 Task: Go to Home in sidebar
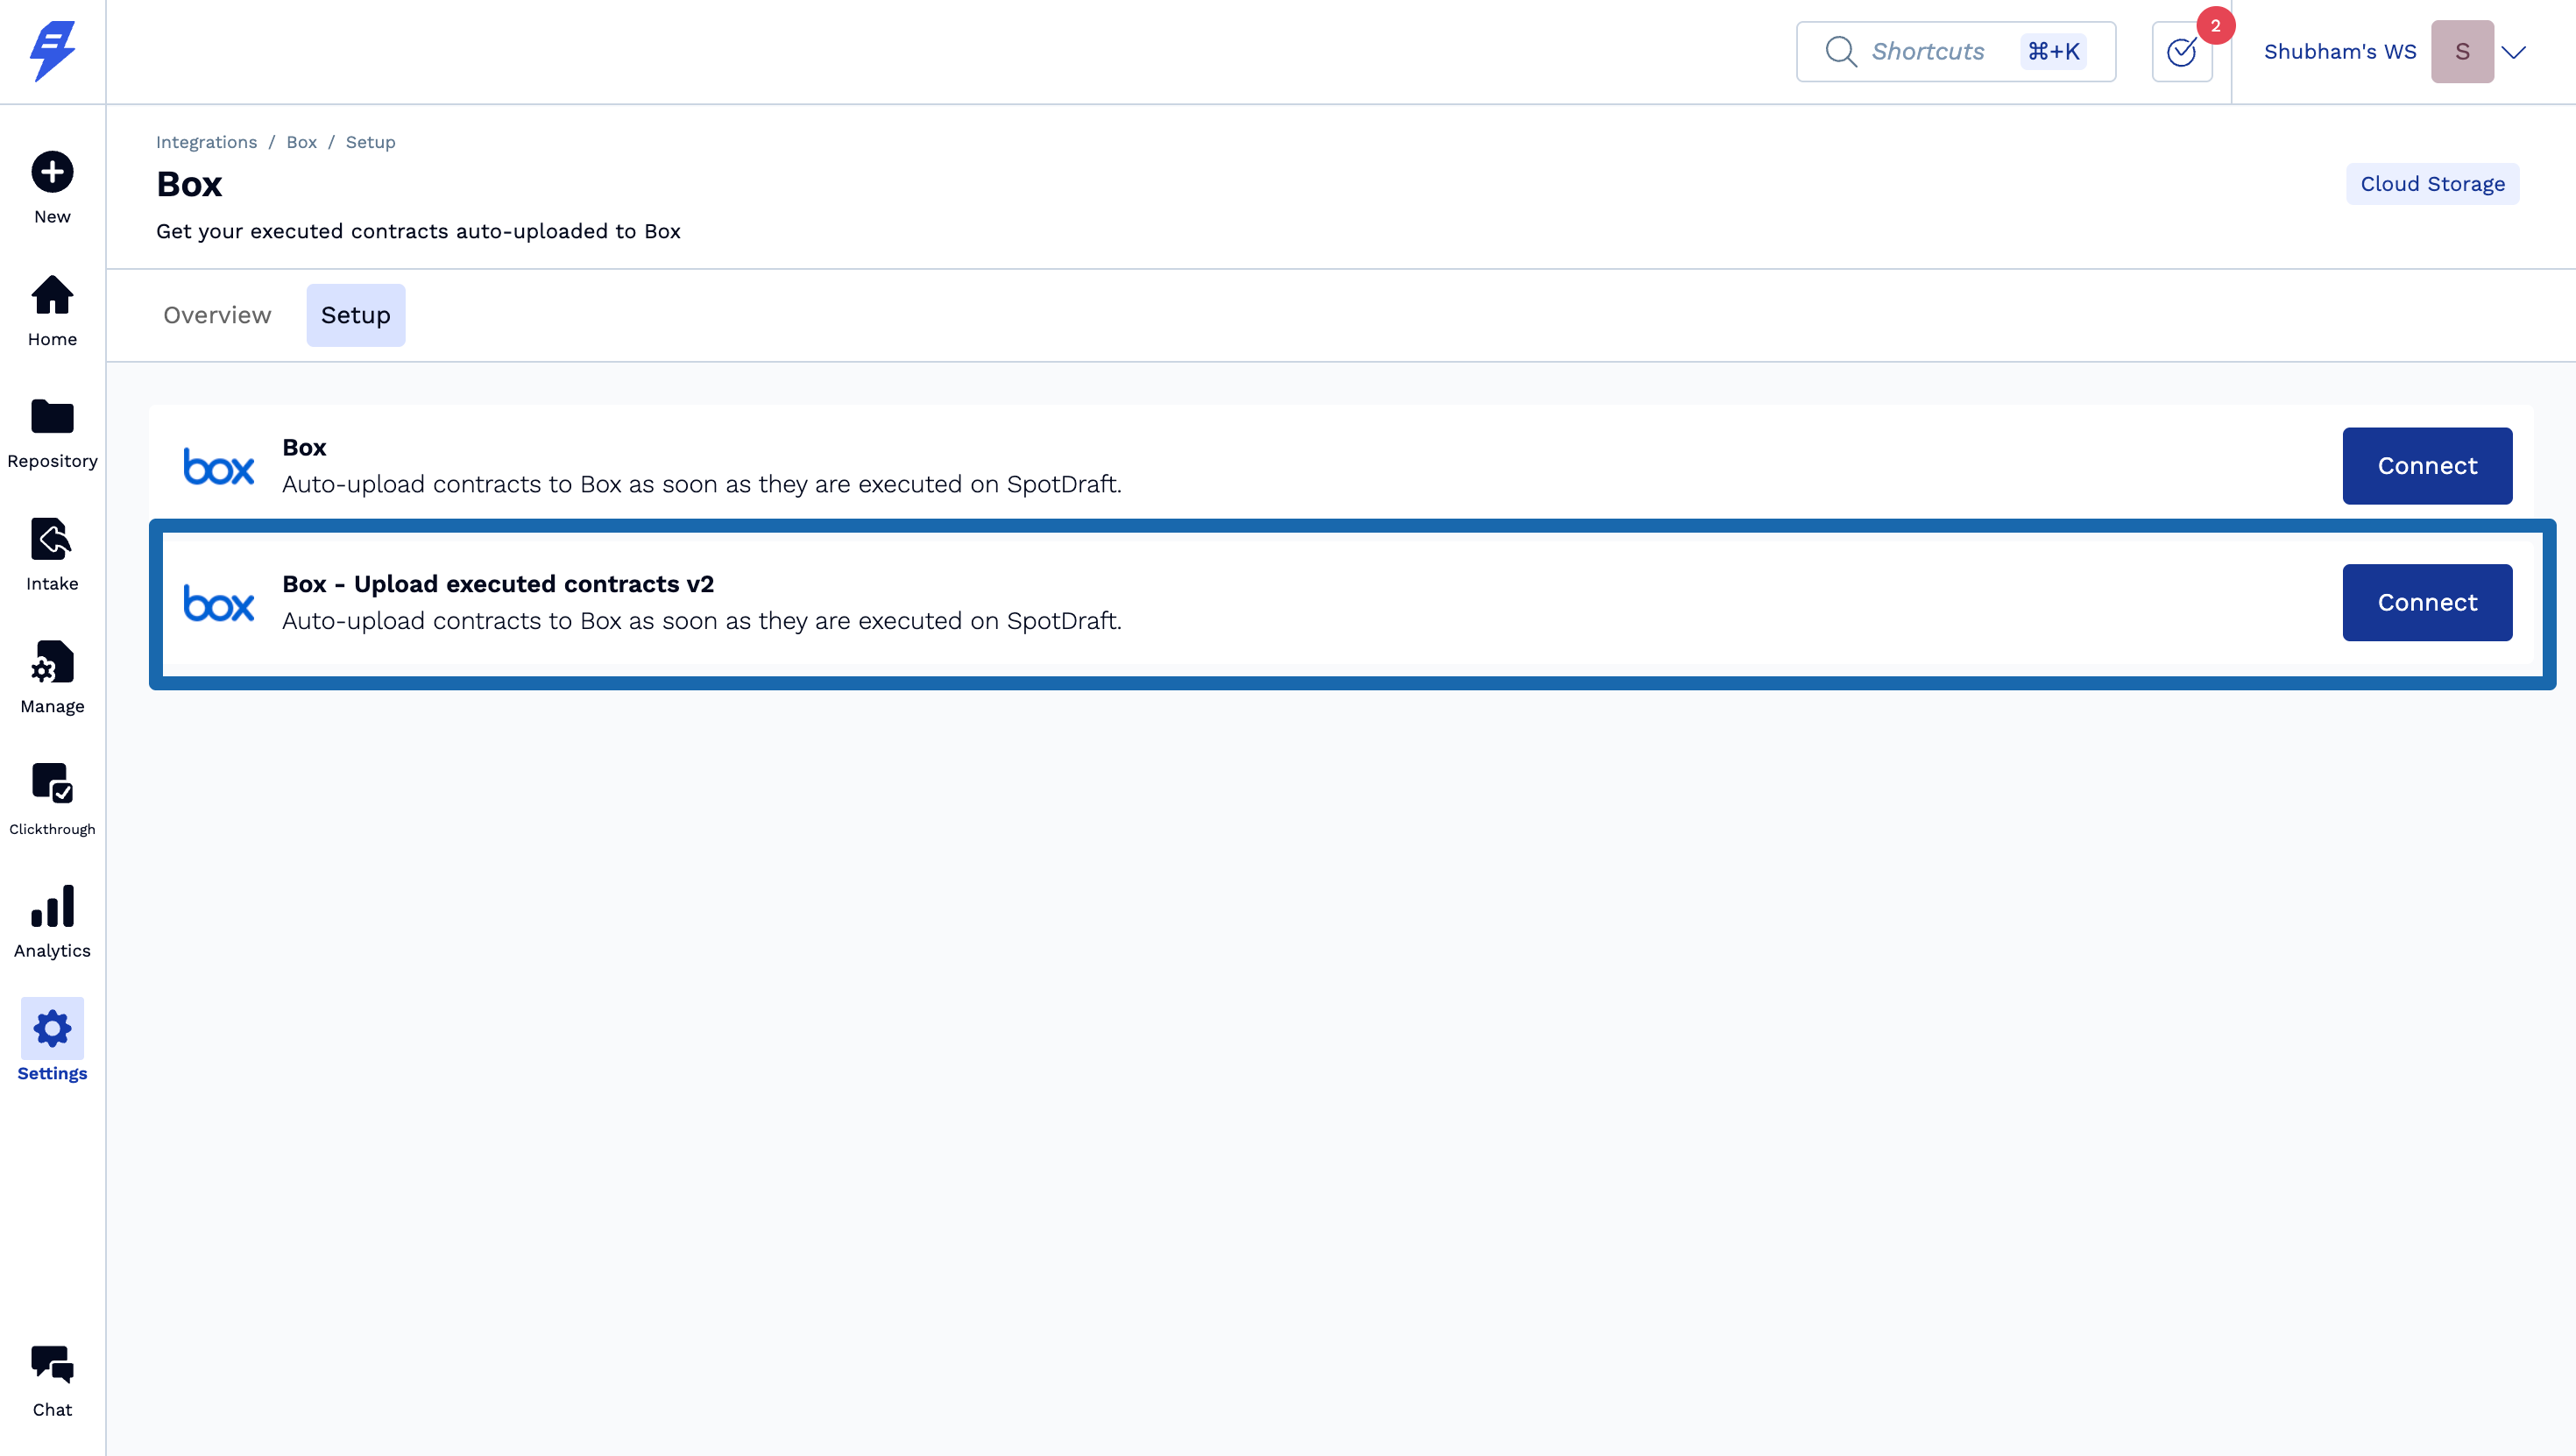52,295
